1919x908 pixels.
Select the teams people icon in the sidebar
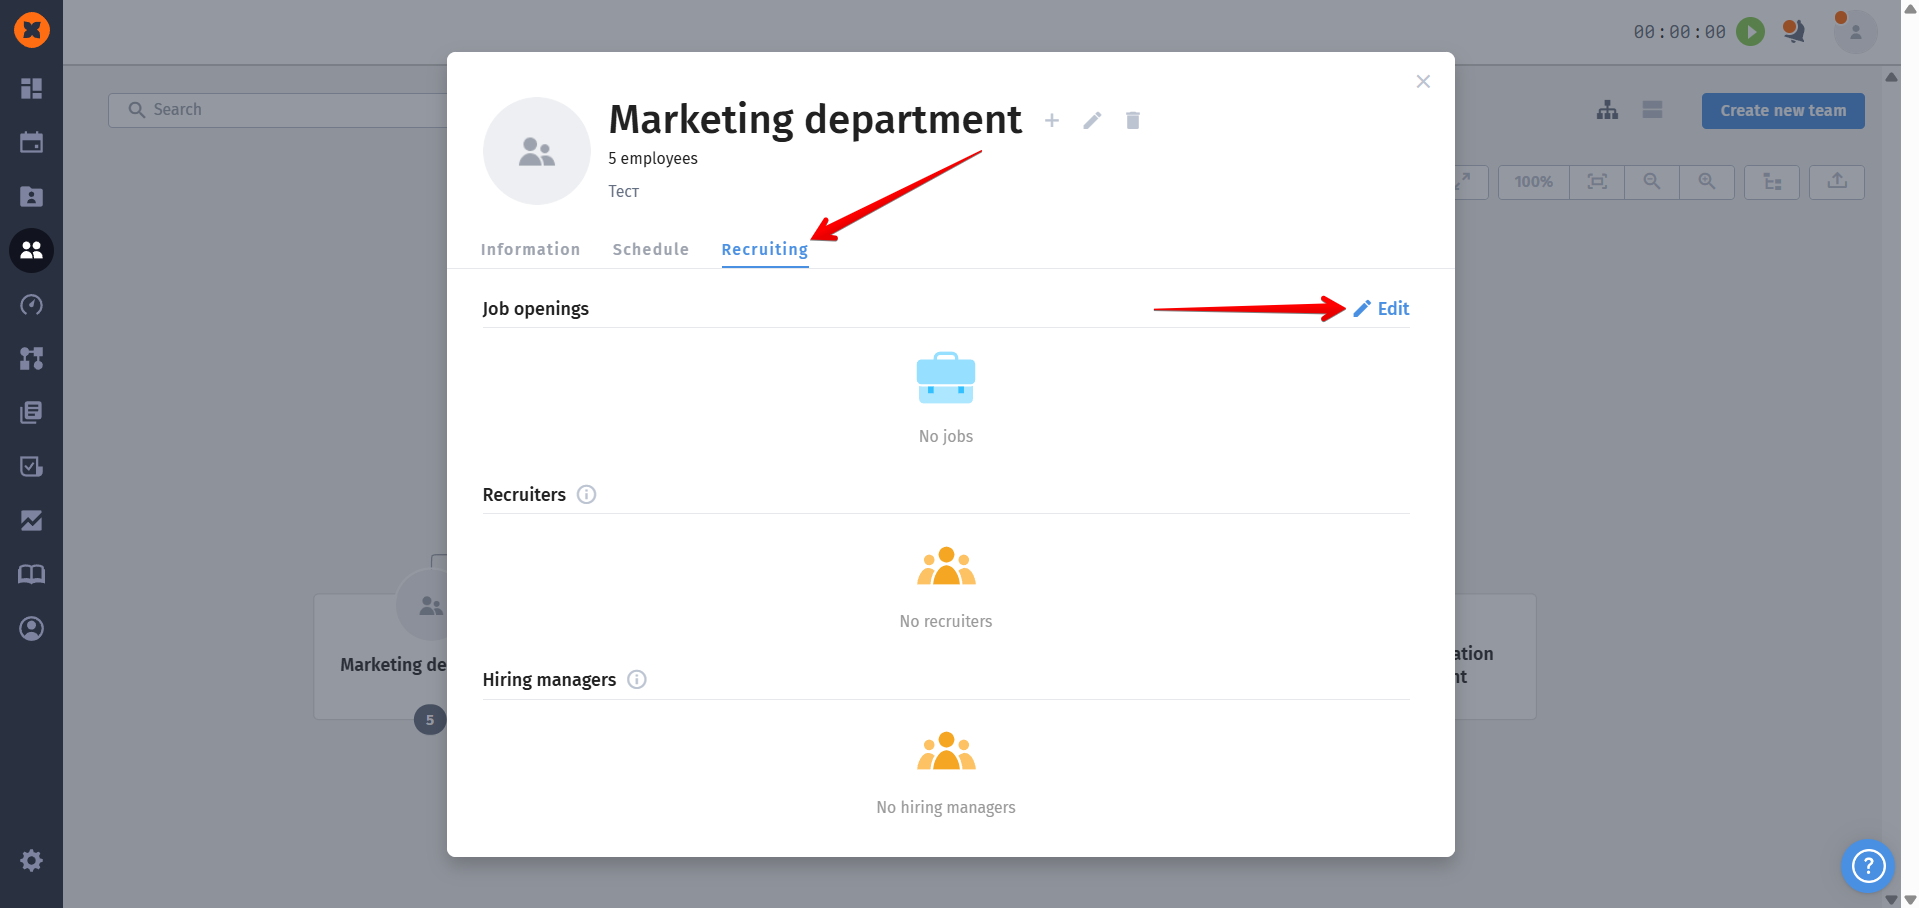pos(31,250)
